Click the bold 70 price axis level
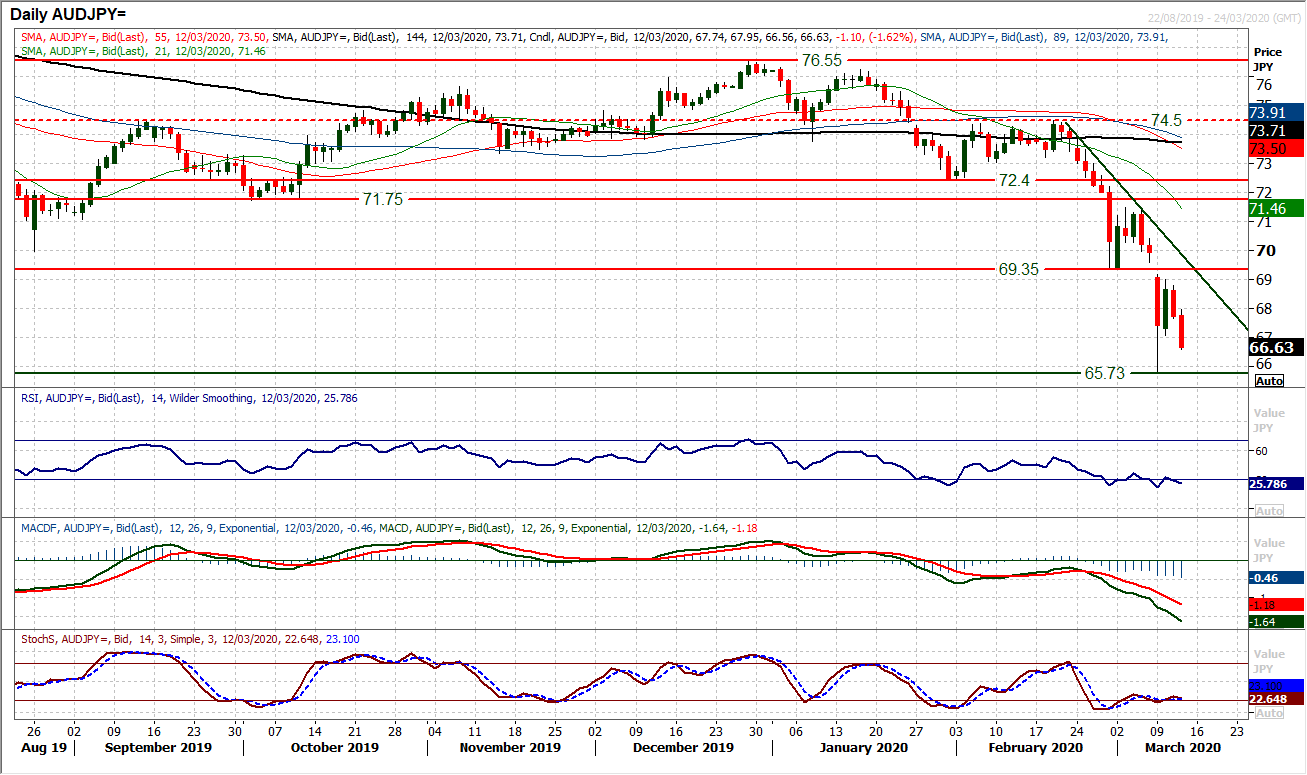The height and width of the screenshot is (775, 1307). [1264, 250]
